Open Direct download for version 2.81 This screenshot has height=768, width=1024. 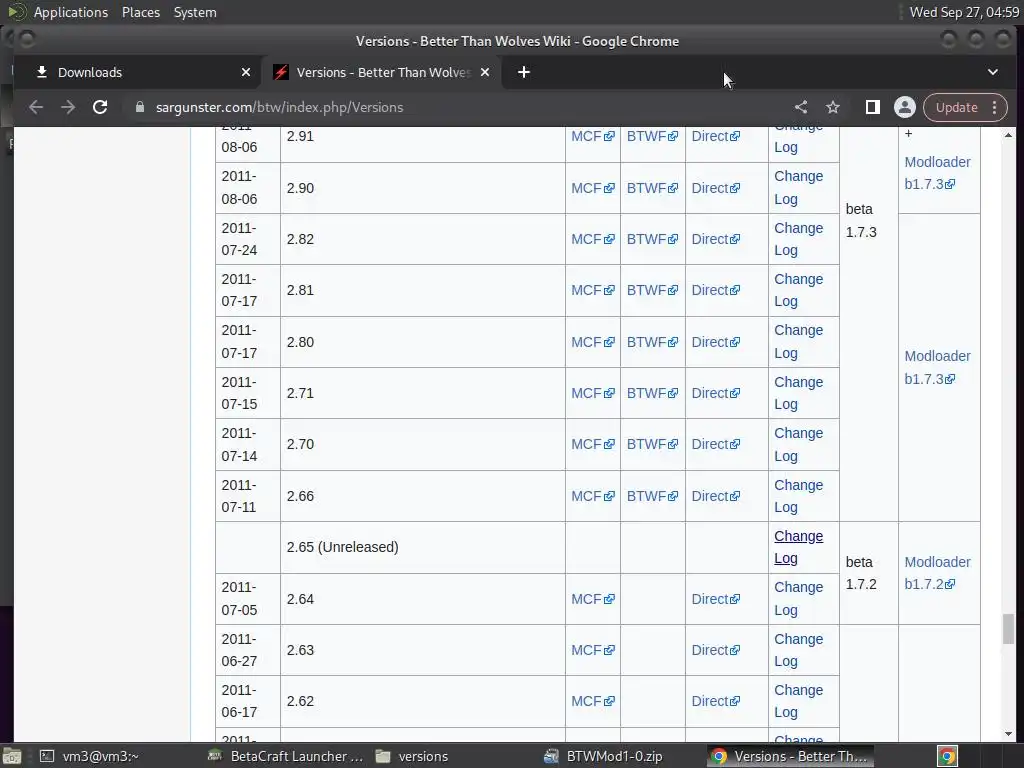click(x=715, y=290)
